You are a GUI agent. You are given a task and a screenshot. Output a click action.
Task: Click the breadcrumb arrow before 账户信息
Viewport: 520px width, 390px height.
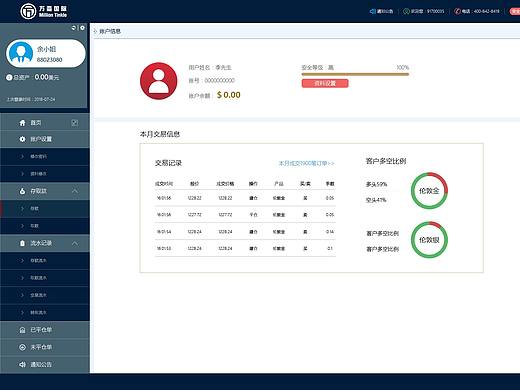[x=95, y=31]
